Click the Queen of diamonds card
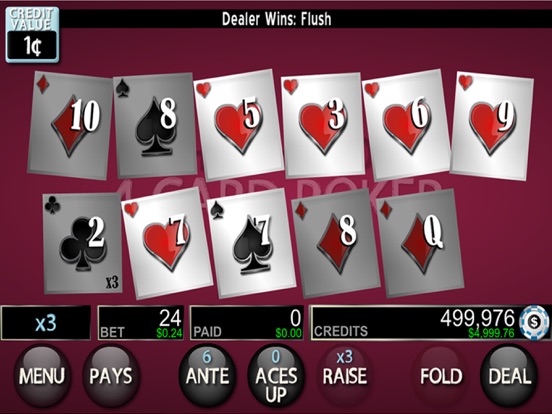 point(420,243)
